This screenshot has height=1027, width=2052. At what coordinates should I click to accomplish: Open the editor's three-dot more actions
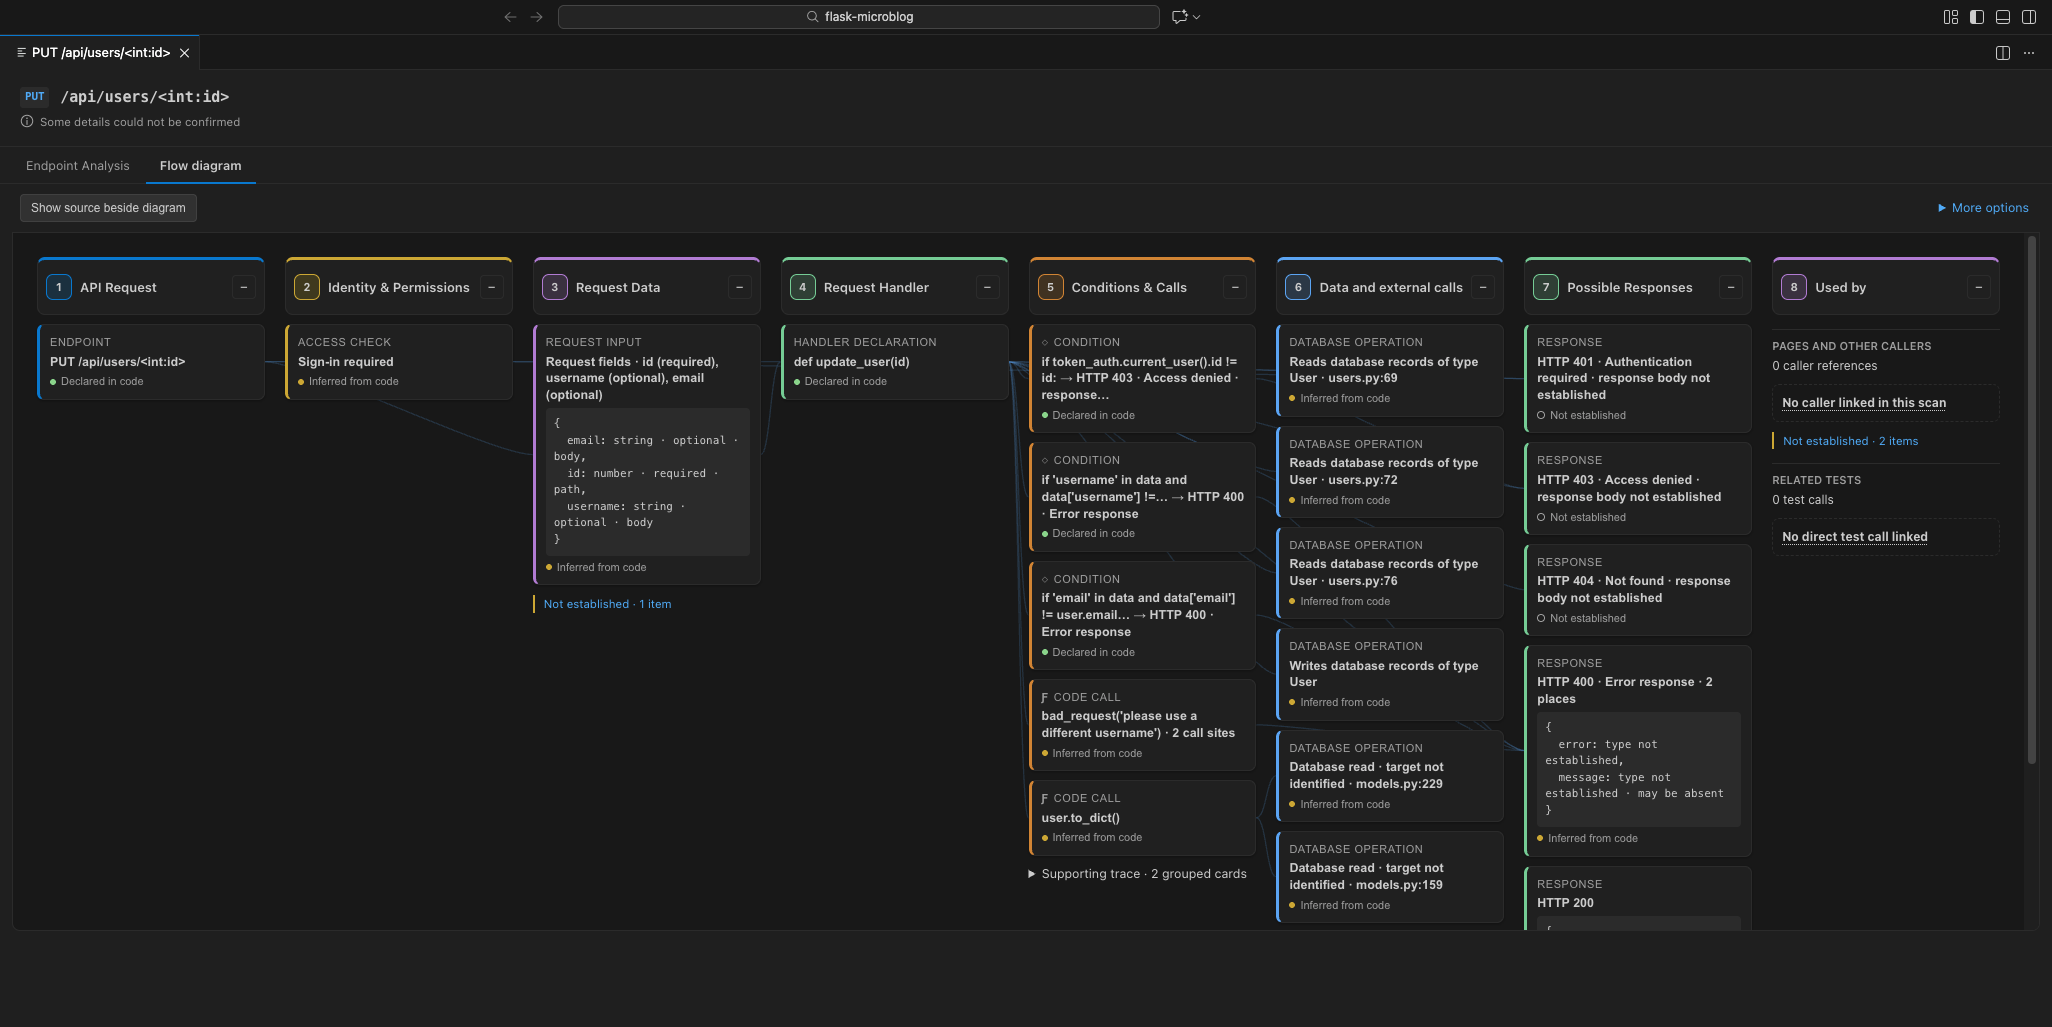tap(2029, 53)
